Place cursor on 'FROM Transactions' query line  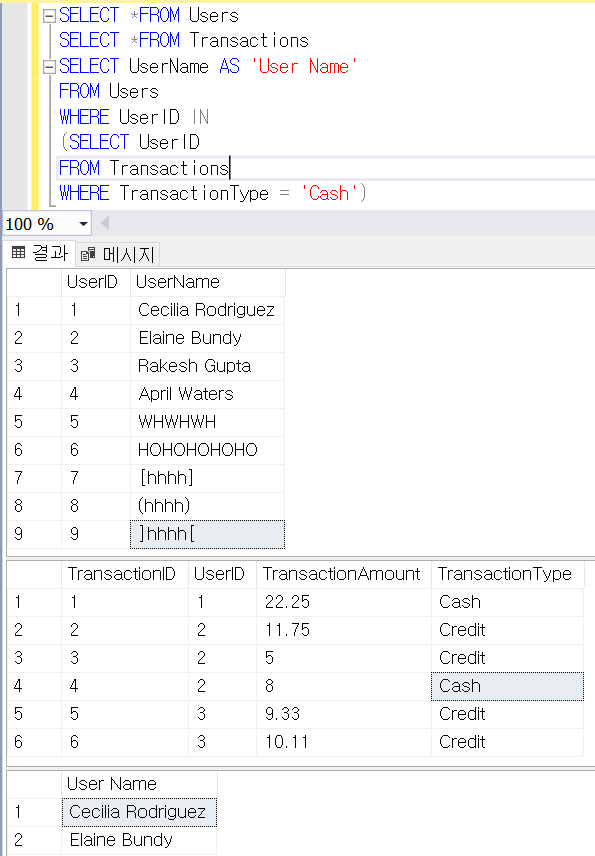click(x=144, y=168)
